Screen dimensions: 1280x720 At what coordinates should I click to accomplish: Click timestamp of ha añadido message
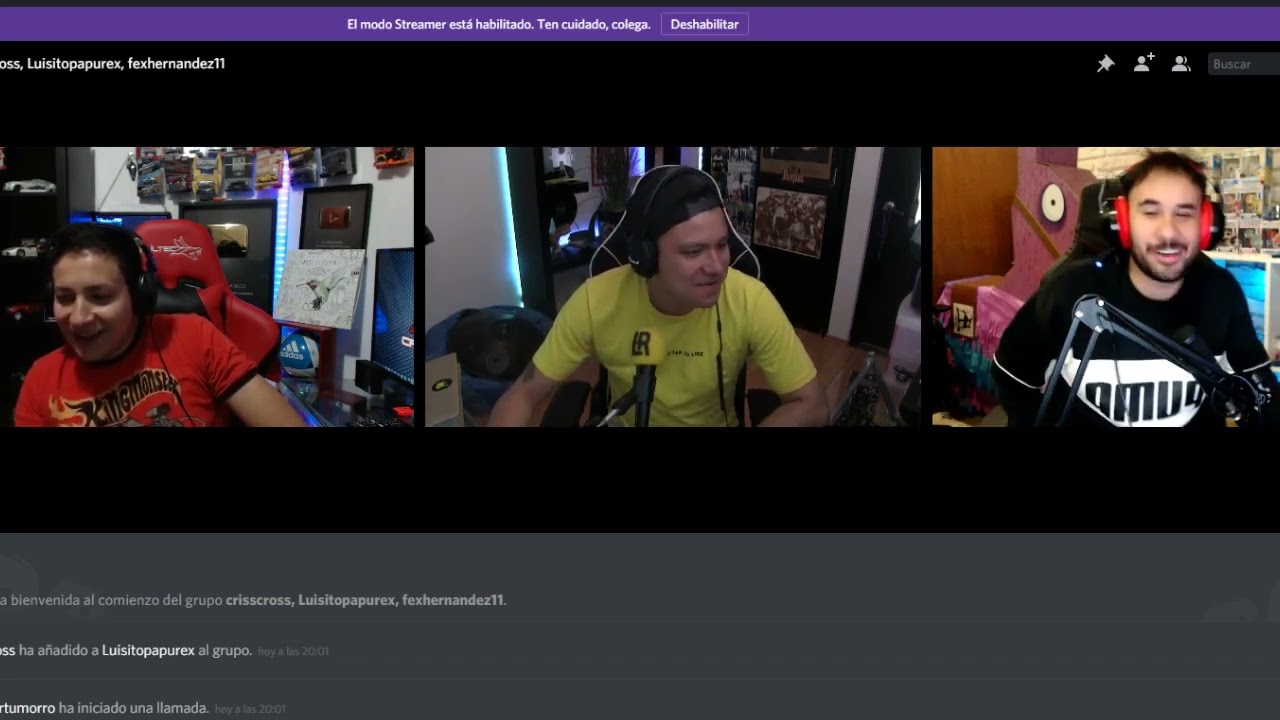(x=293, y=651)
